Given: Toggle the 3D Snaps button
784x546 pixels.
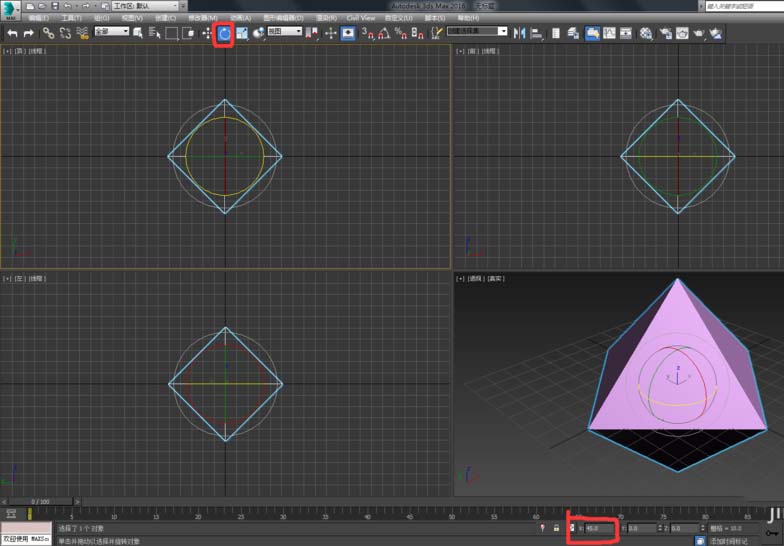Looking at the screenshot, I should pyautogui.click(x=368, y=34).
